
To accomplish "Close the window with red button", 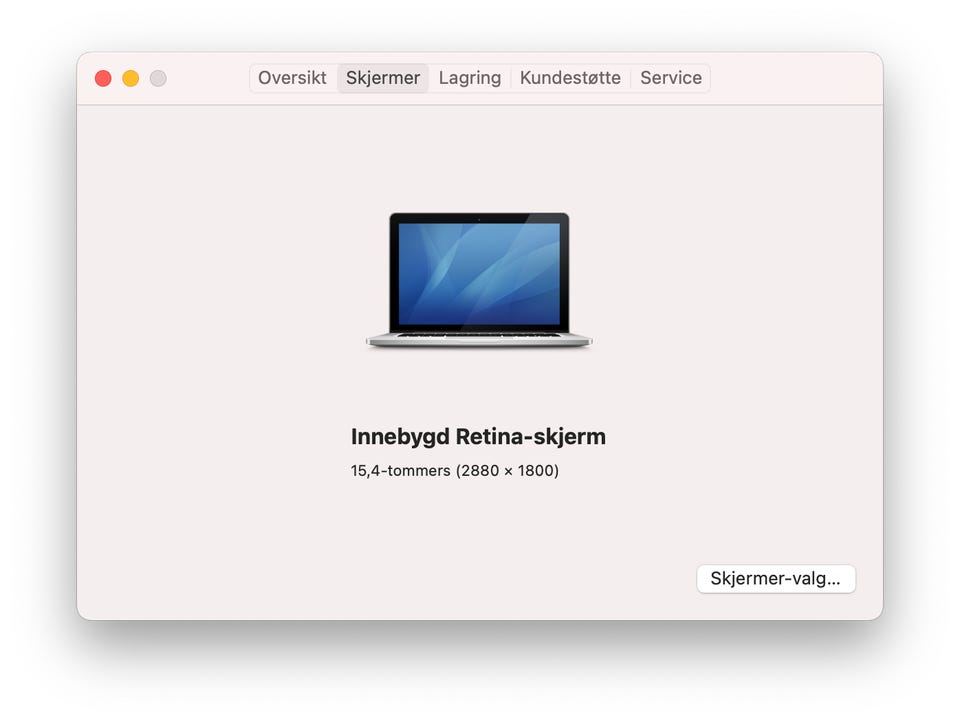I will [x=103, y=78].
